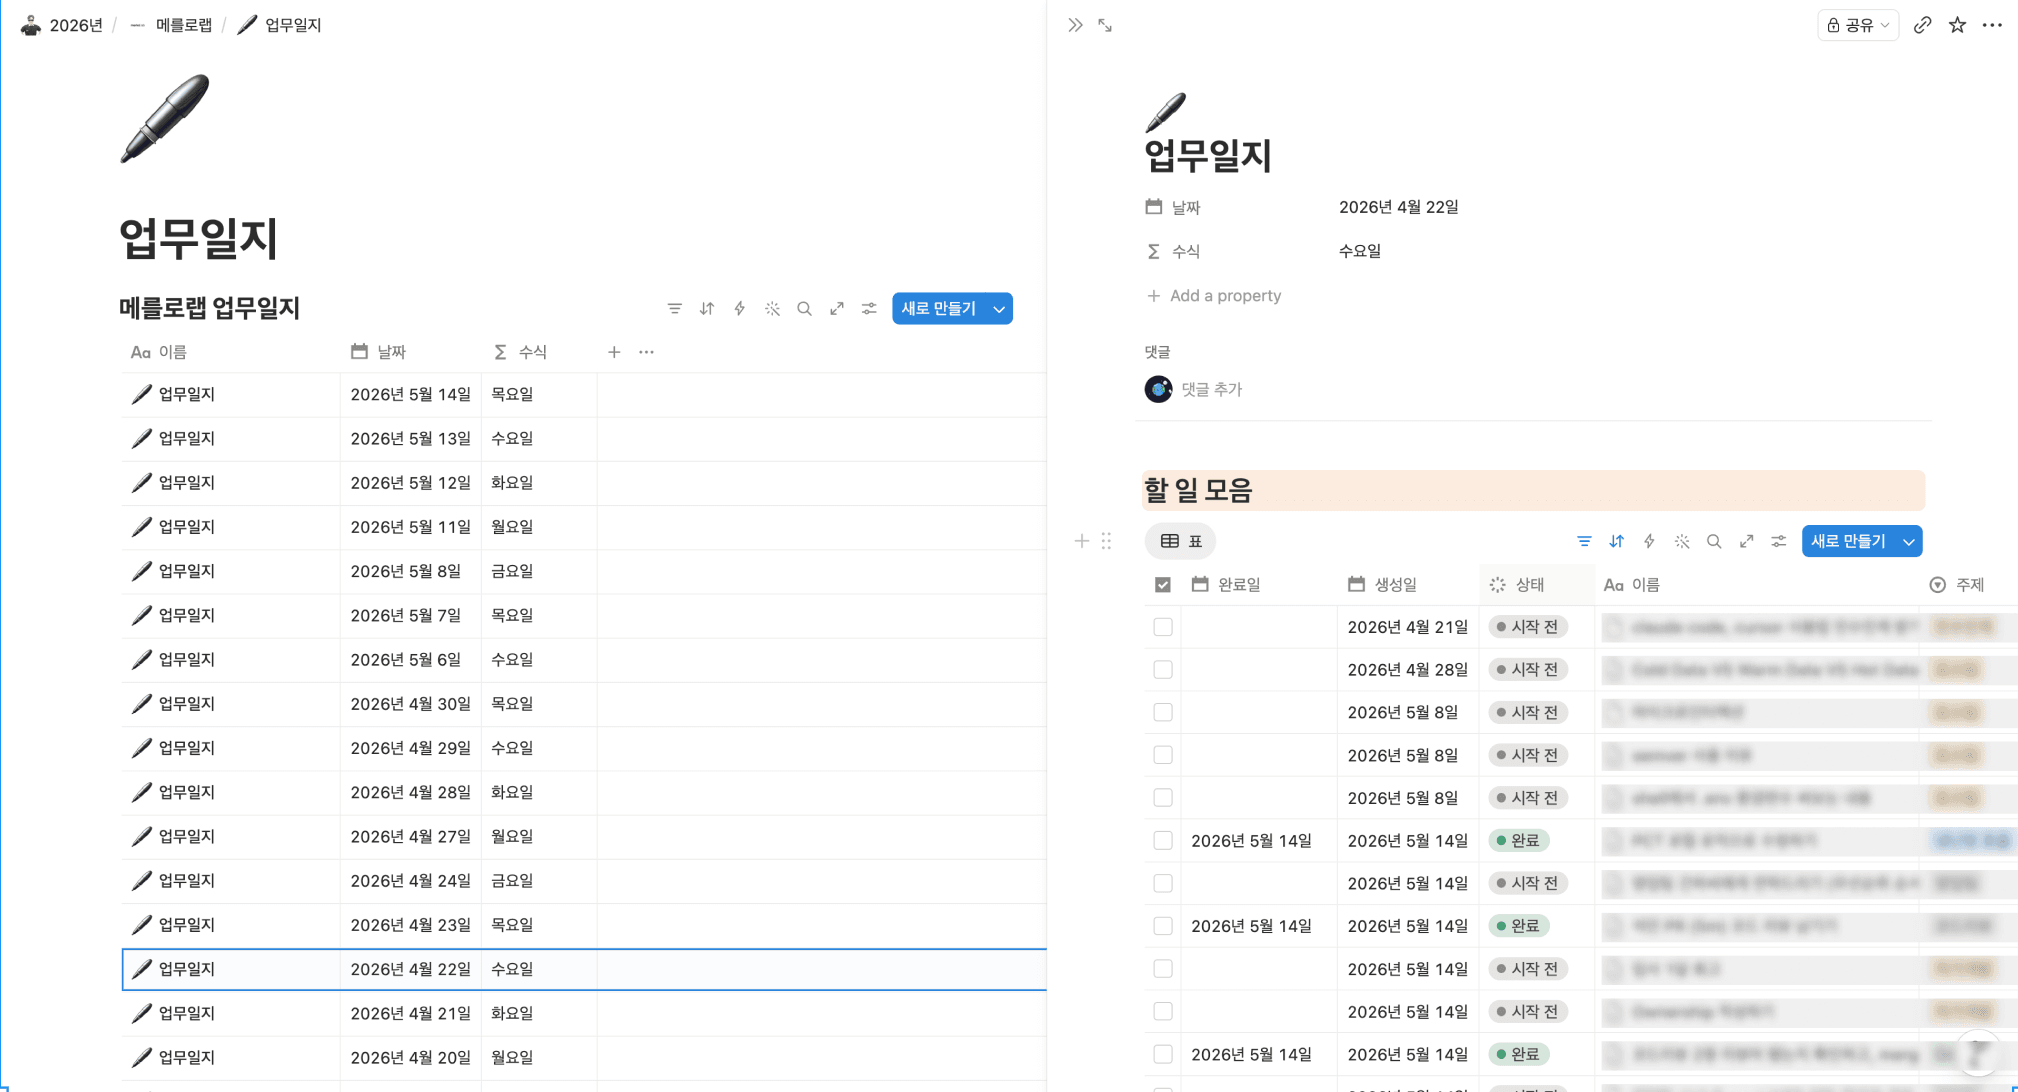Copy page link icon in top bar
This screenshot has height=1092, width=2018.
pos(1922,25)
